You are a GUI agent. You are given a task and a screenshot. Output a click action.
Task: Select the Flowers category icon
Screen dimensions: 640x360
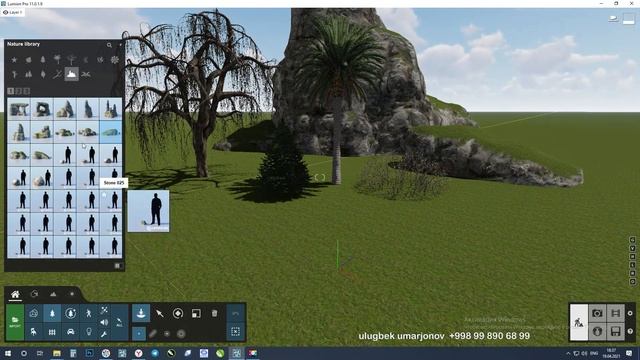click(115, 60)
